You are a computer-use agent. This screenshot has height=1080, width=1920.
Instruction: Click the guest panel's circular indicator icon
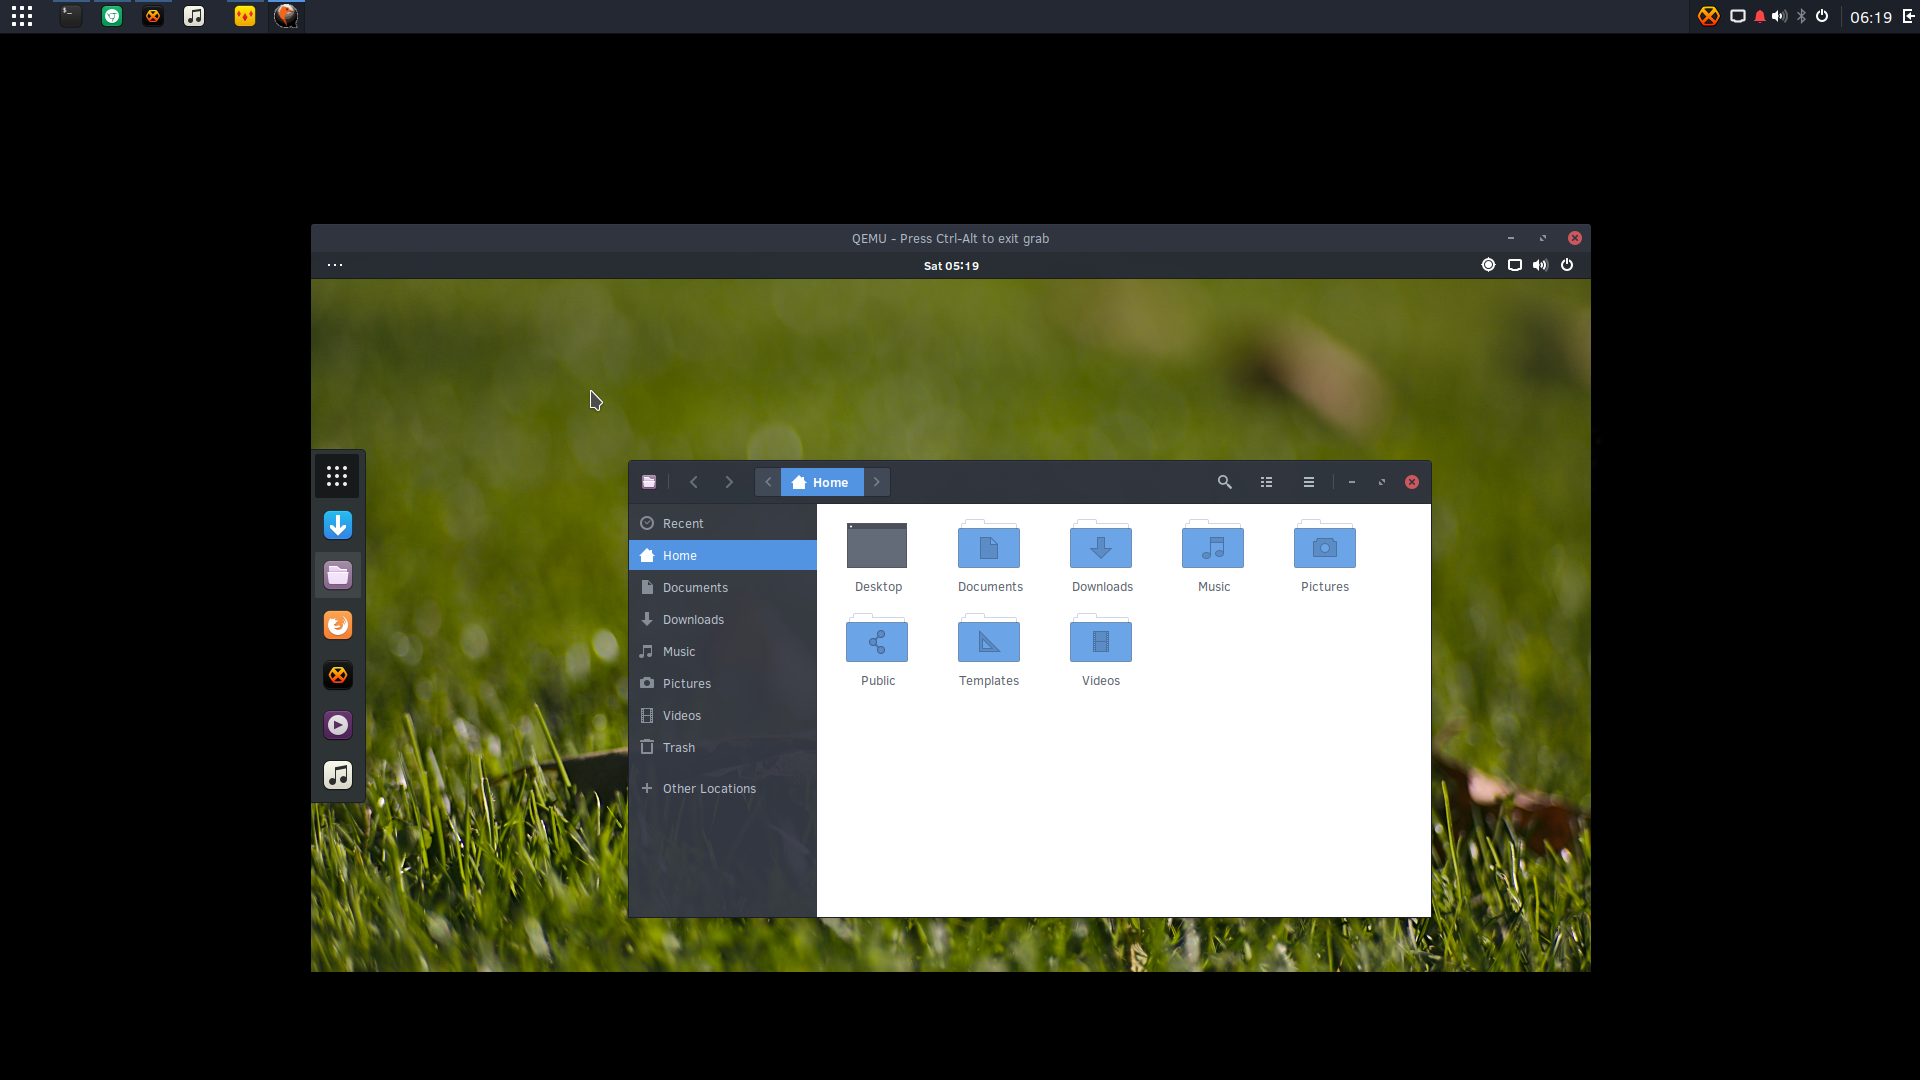tap(1488, 265)
